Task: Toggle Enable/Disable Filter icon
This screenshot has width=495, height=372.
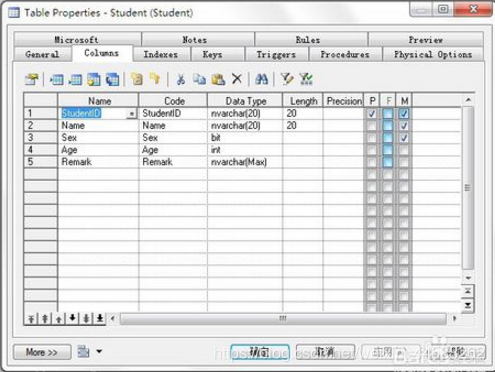Action: (306, 79)
